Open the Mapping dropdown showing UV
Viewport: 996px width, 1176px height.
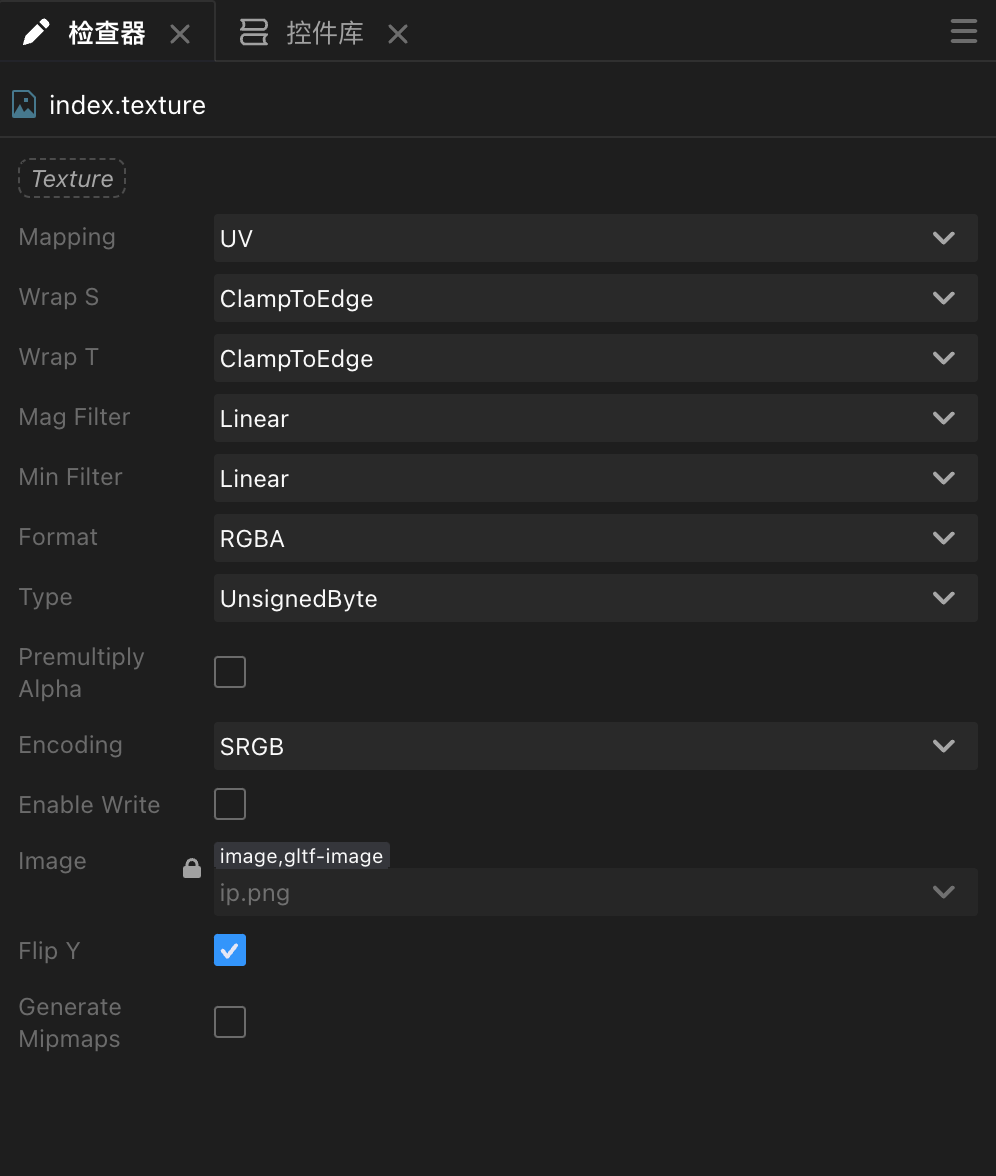click(x=596, y=238)
